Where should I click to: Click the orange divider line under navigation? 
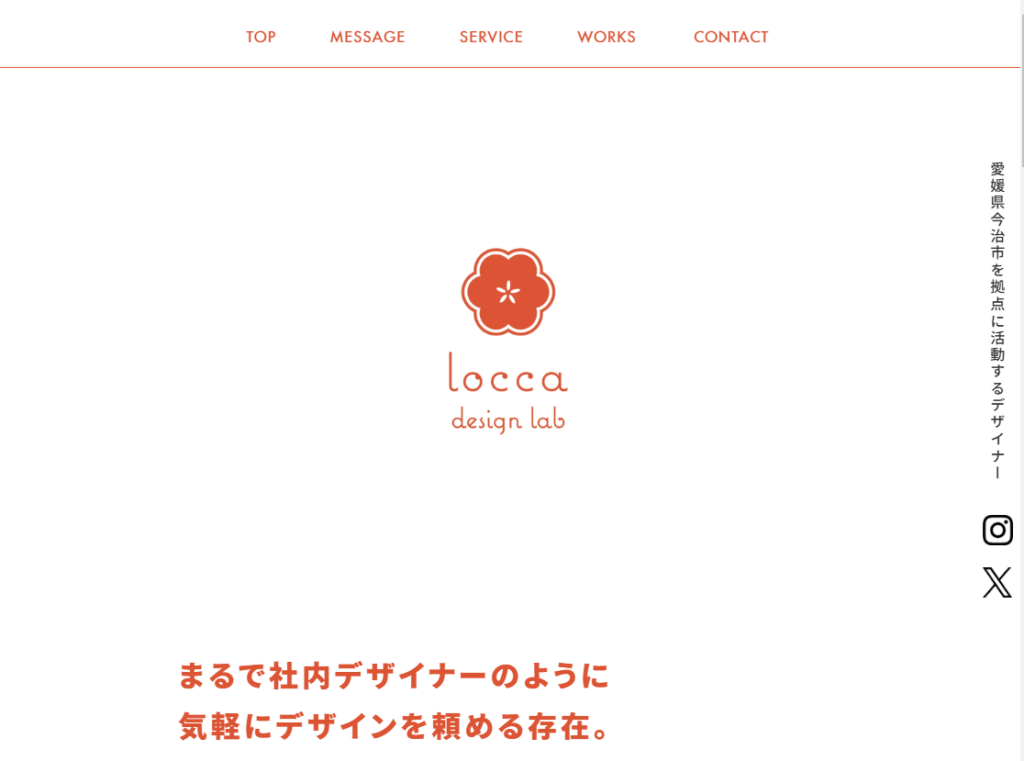tap(509, 67)
